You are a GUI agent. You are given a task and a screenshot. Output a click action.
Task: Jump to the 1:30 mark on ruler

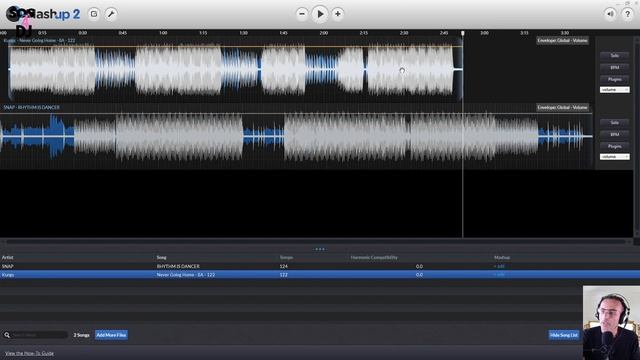click(243, 33)
